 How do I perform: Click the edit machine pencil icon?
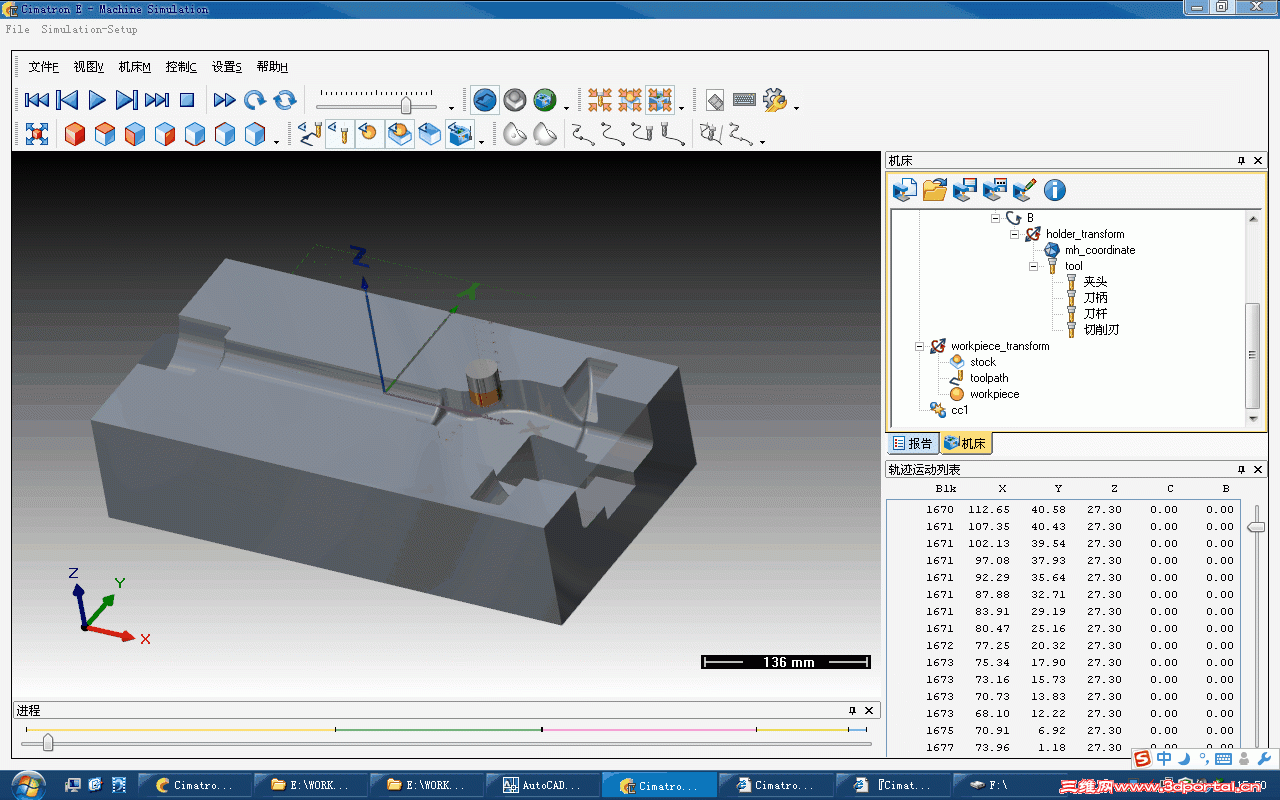point(1025,189)
